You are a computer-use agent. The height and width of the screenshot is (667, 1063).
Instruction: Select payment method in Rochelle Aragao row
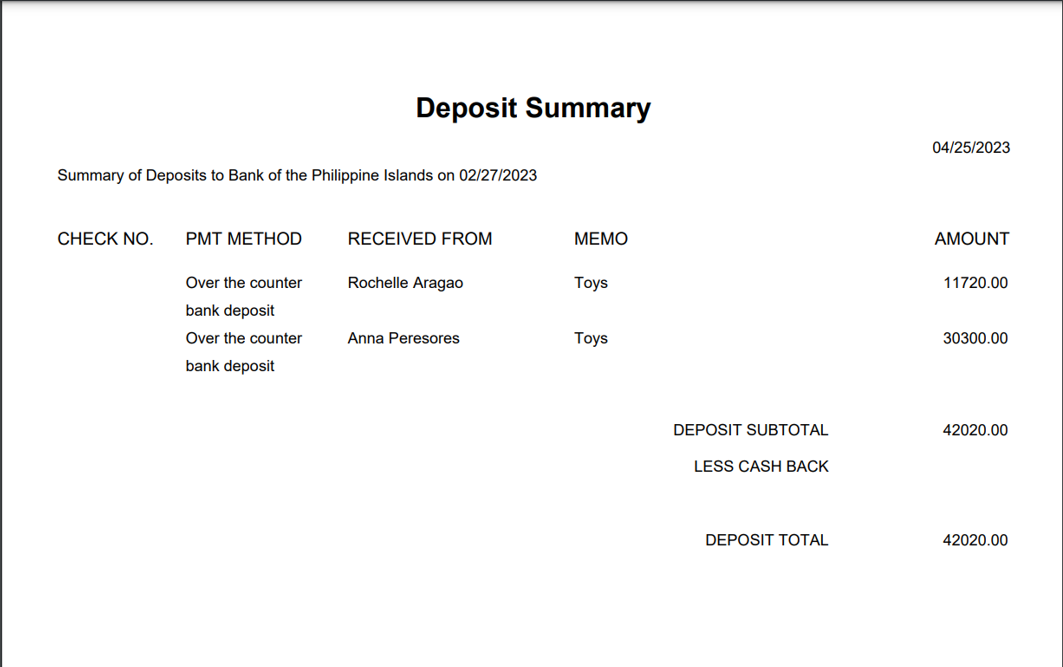[243, 296]
